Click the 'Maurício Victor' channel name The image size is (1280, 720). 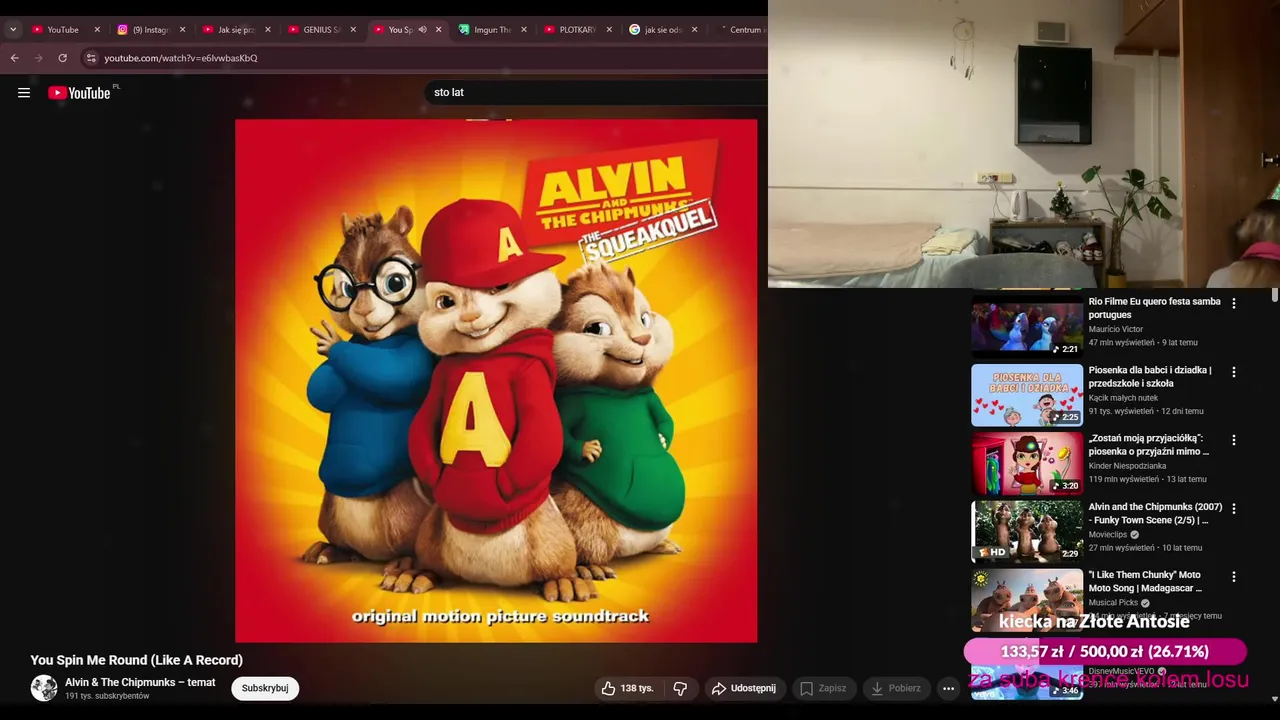(x=1116, y=329)
